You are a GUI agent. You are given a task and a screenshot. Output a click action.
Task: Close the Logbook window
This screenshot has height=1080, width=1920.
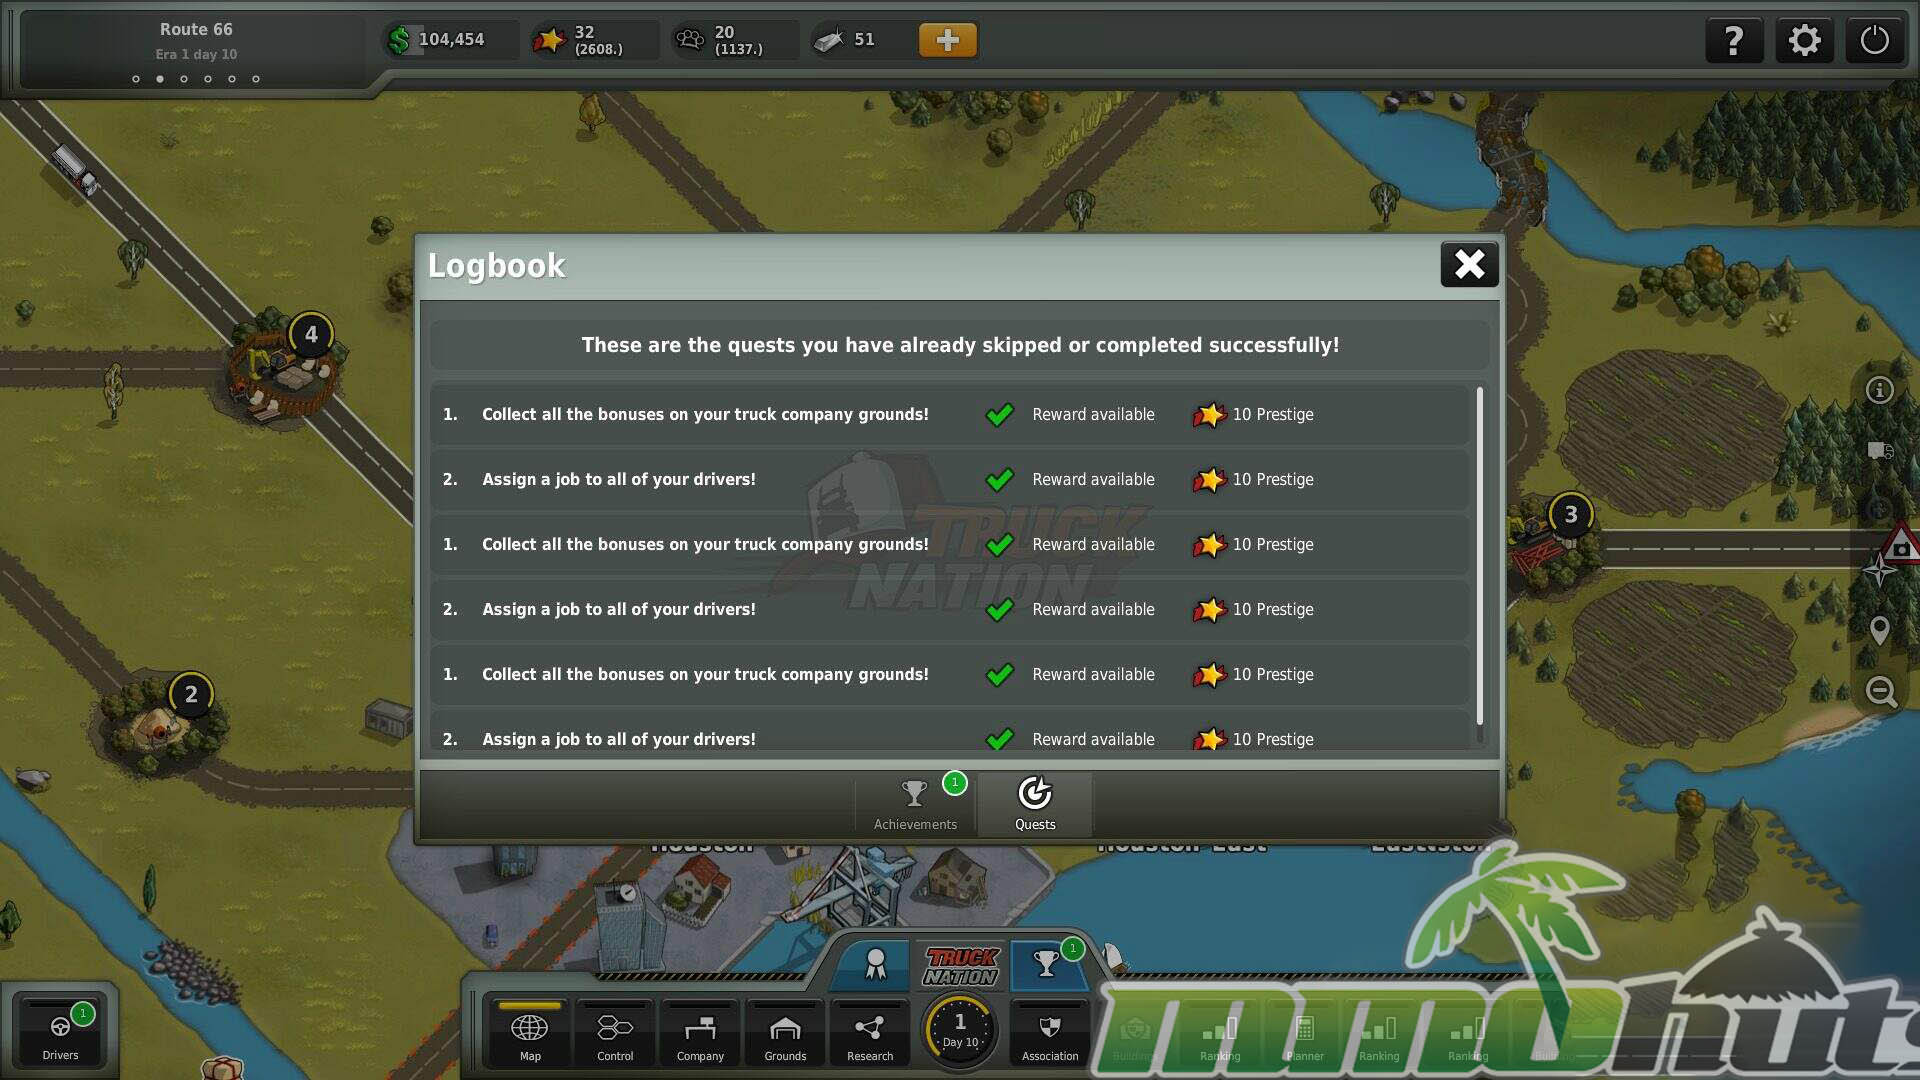point(1469,265)
